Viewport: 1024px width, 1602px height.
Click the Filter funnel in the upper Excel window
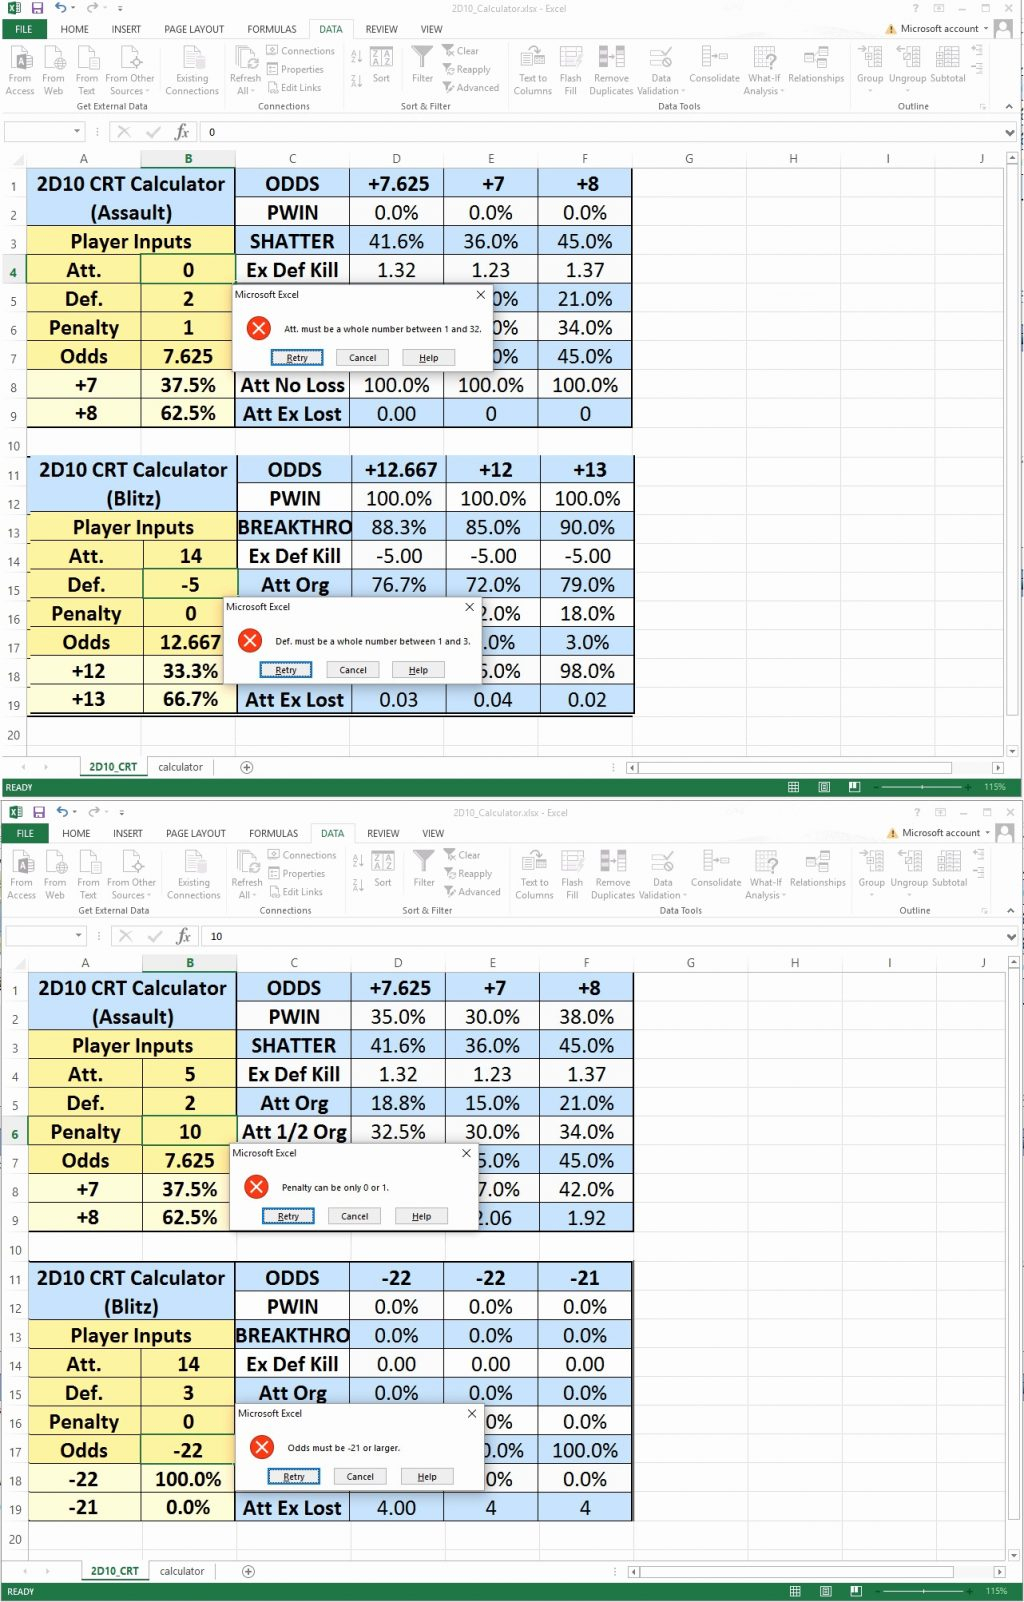click(x=423, y=63)
